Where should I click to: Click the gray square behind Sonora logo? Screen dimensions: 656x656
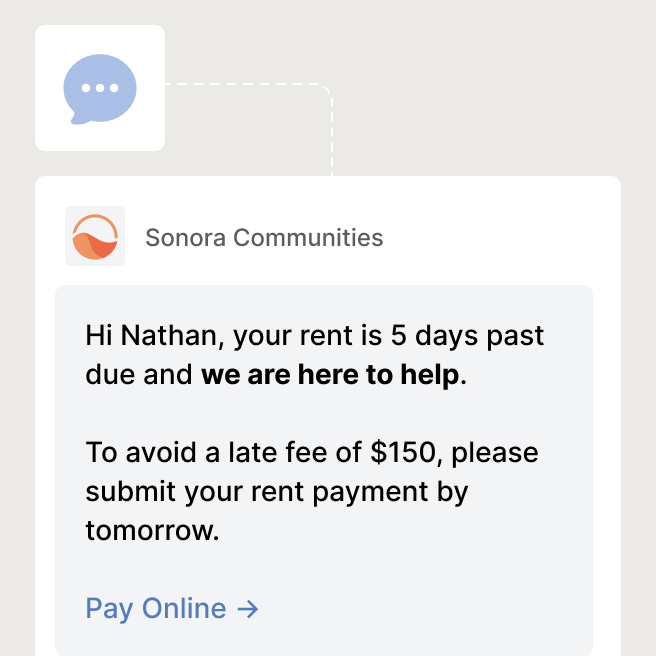(x=95, y=236)
